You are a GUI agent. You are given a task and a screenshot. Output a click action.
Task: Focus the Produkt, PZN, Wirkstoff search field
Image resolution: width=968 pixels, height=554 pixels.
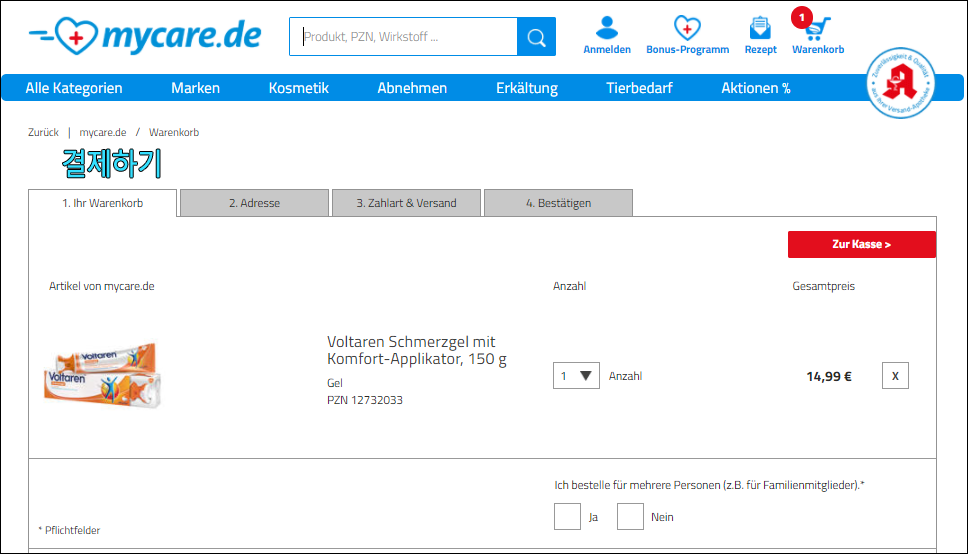403,37
